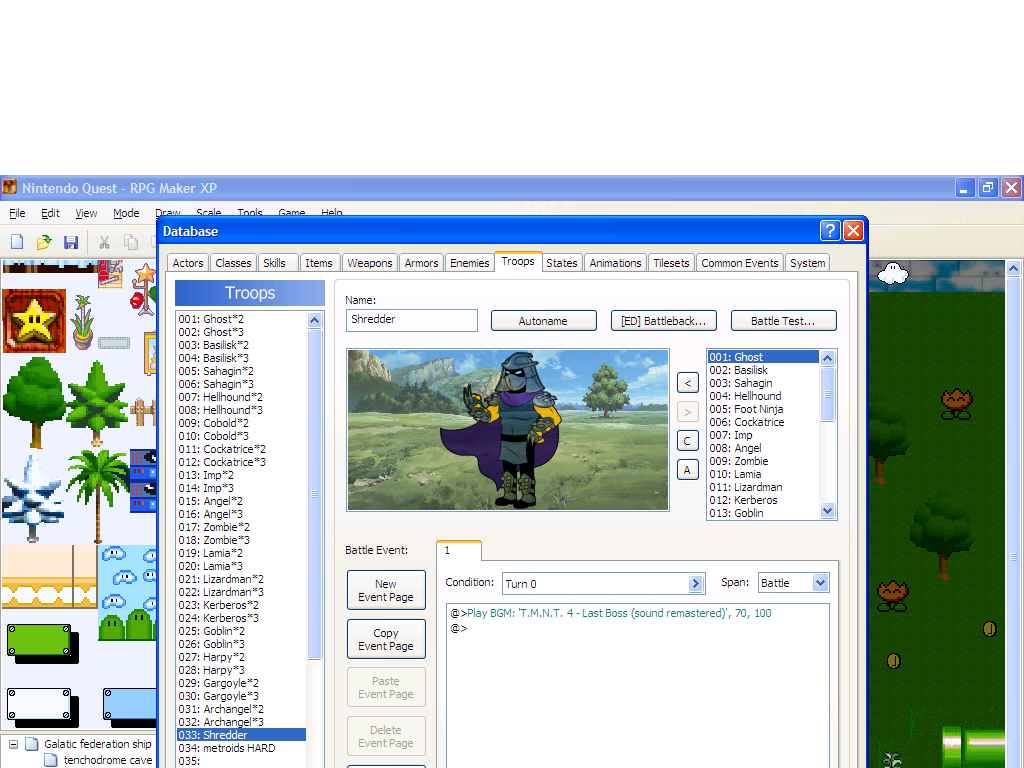Select troop '015: Angel*2'
The width and height of the screenshot is (1024, 768).
(240, 501)
